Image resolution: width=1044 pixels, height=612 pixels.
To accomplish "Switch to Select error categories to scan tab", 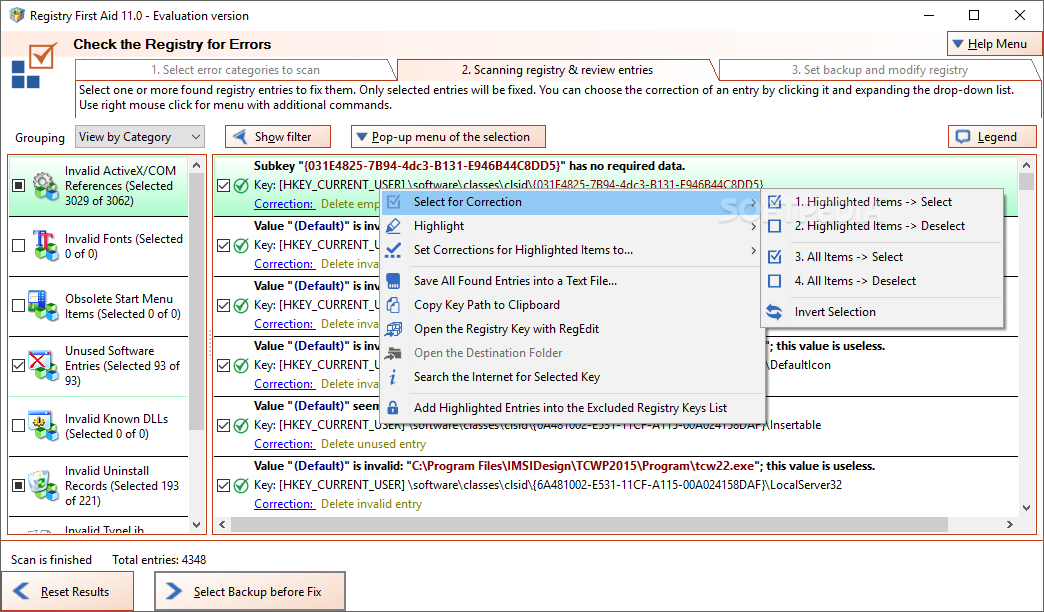I will (x=236, y=70).
